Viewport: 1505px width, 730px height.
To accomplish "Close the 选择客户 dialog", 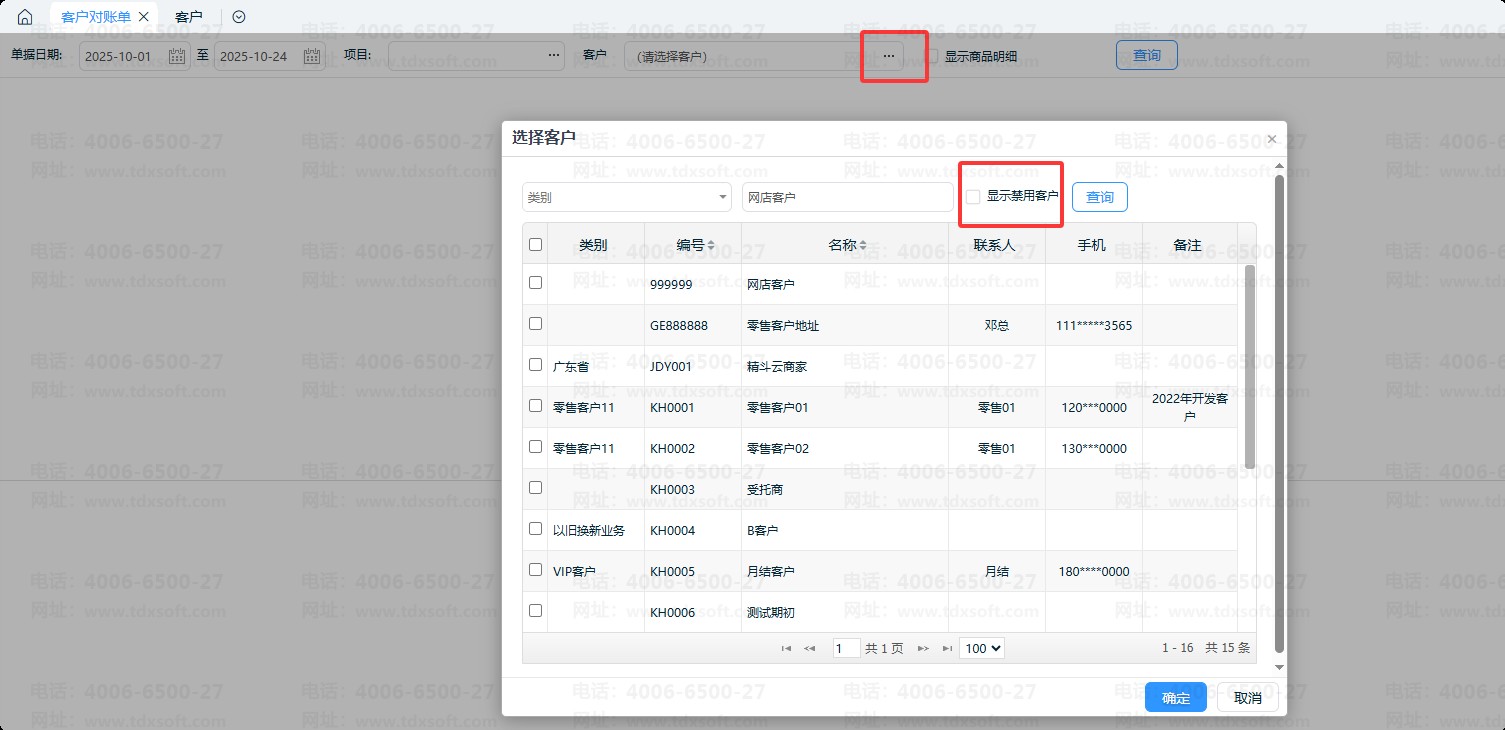I will click(1271, 139).
